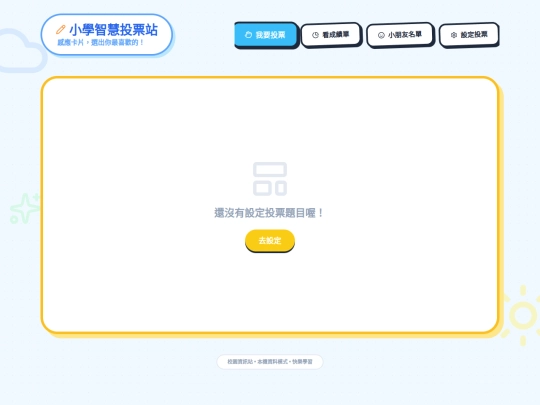Viewport: 540px width, 405px height.
Task: Click the footer text 校園資訊站 · 本機資料模式 · 快樂學習
Action: click(270, 362)
